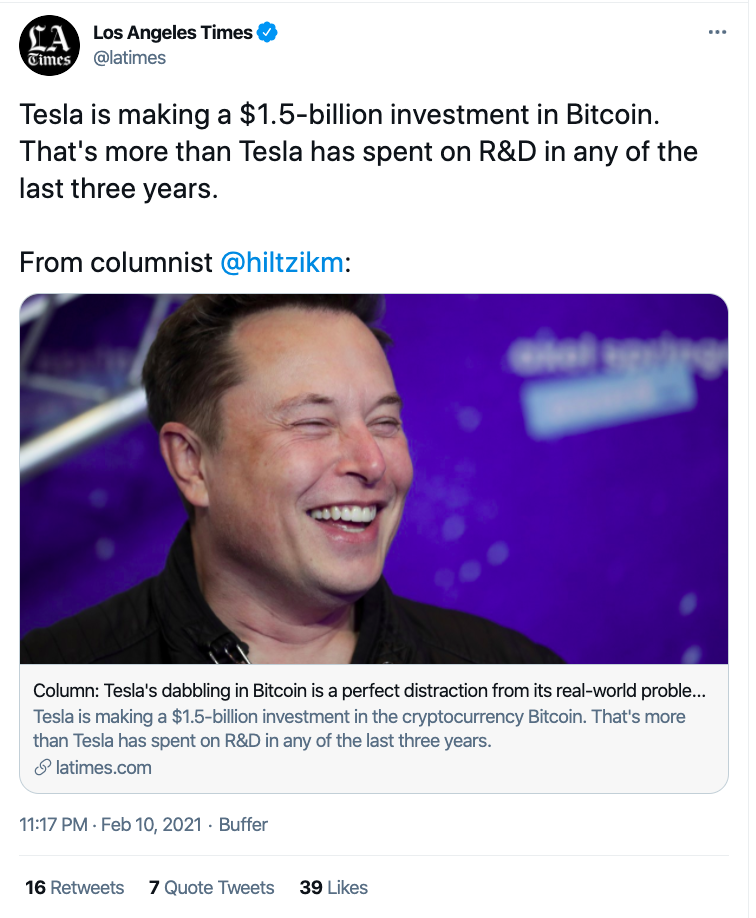View the 16 Retweets list
This screenshot has width=756, height=918.
coord(74,887)
